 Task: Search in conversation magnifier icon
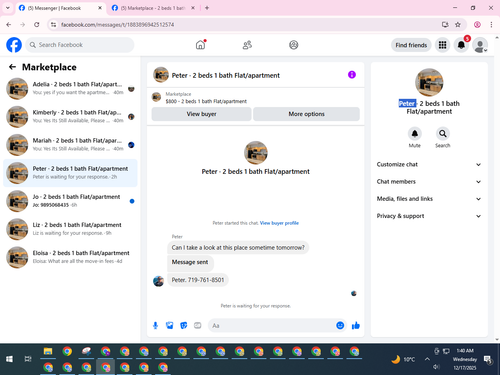[443, 134]
